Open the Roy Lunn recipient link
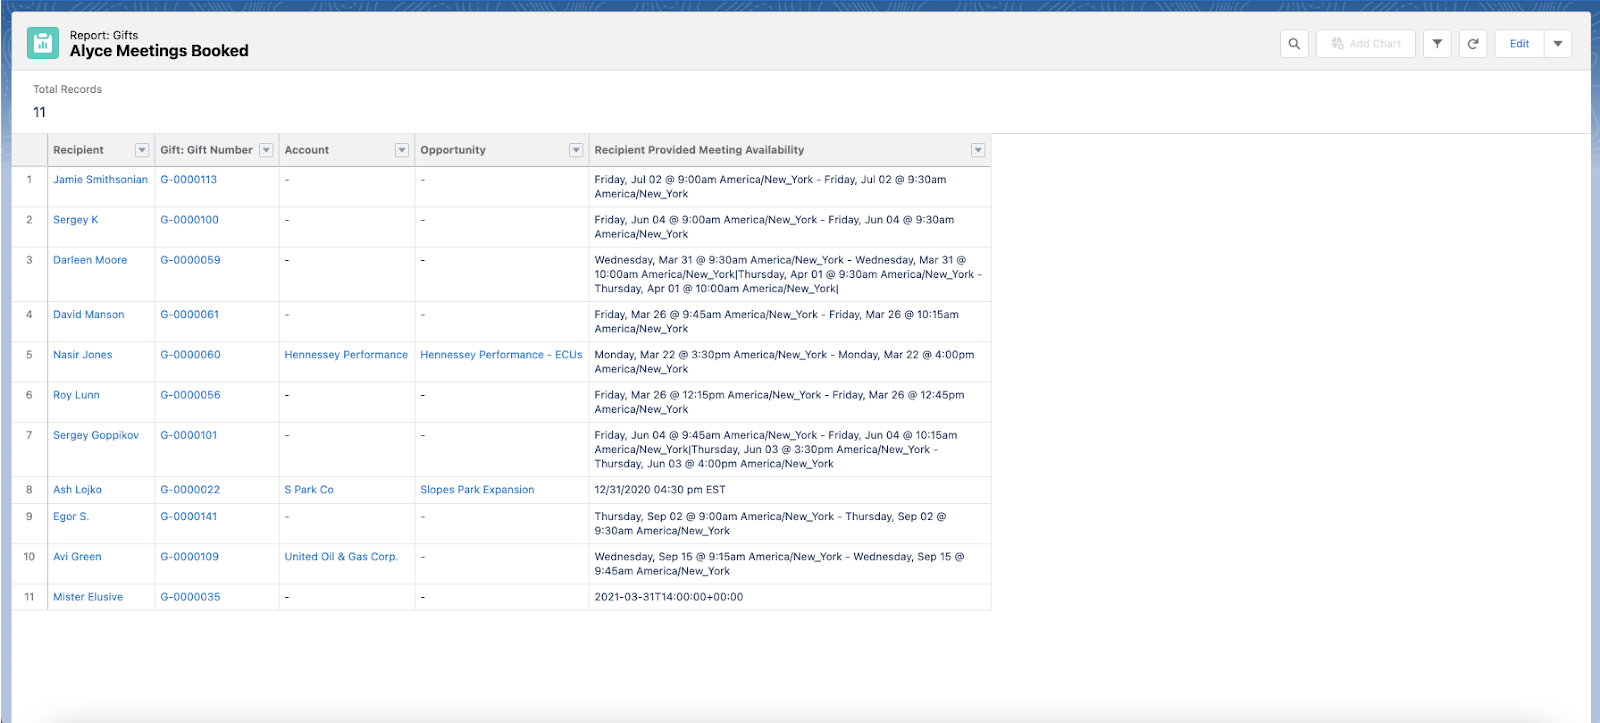1600x723 pixels. coord(77,395)
